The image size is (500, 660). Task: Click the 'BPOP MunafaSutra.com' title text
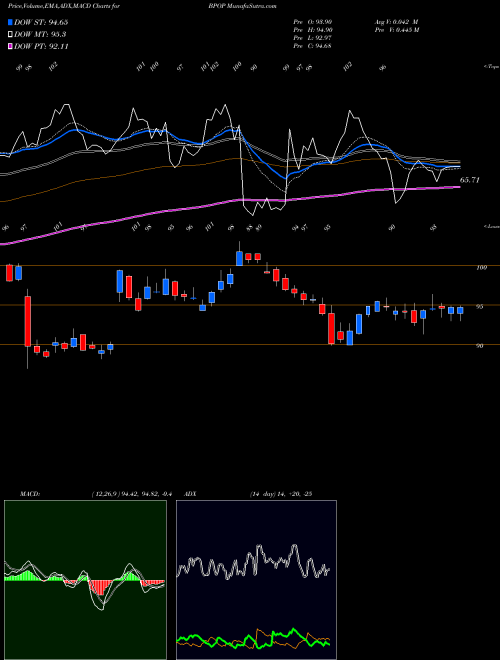[x=243, y=7]
